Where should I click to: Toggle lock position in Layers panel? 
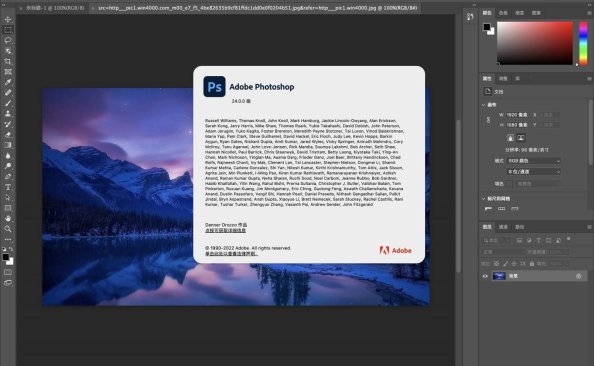point(514,264)
